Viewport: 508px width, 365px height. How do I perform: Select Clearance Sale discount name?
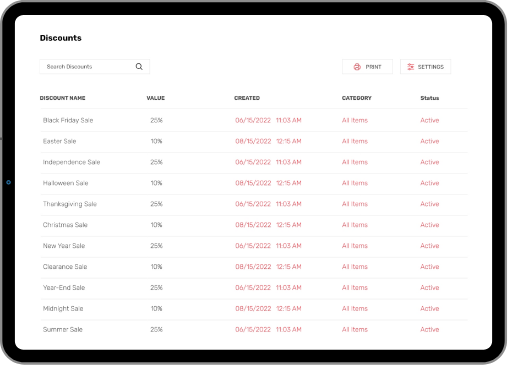click(65, 267)
